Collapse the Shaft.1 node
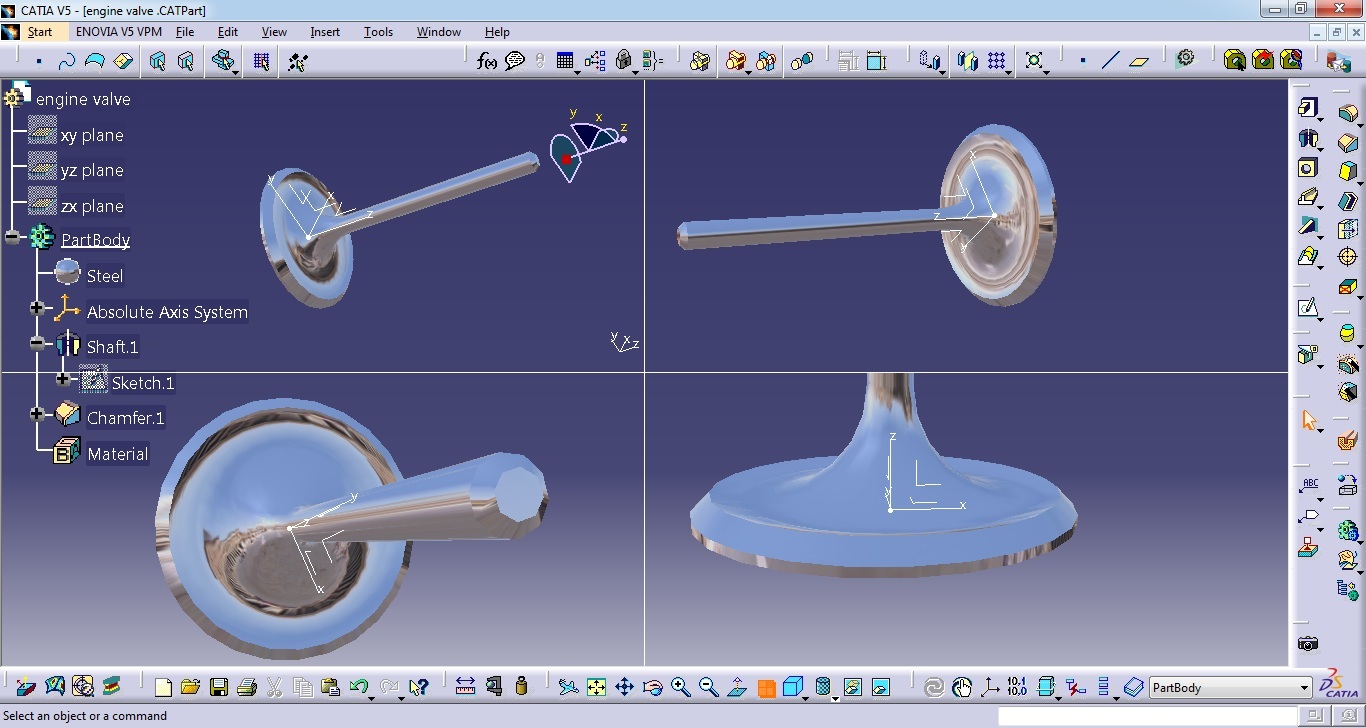1366x728 pixels. [x=38, y=343]
